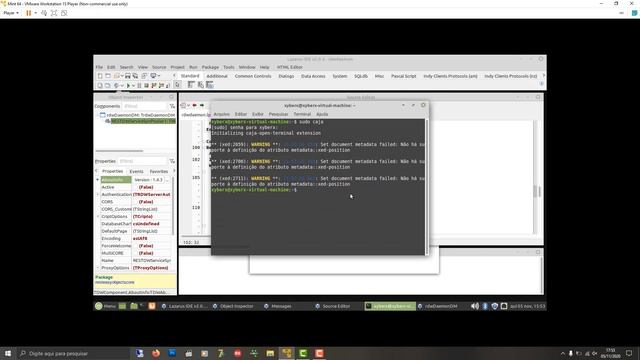The width and height of the screenshot is (640, 360).
Task: Click the third Standard palette component icon
Action: pyautogui.click(x=210, y=85)
